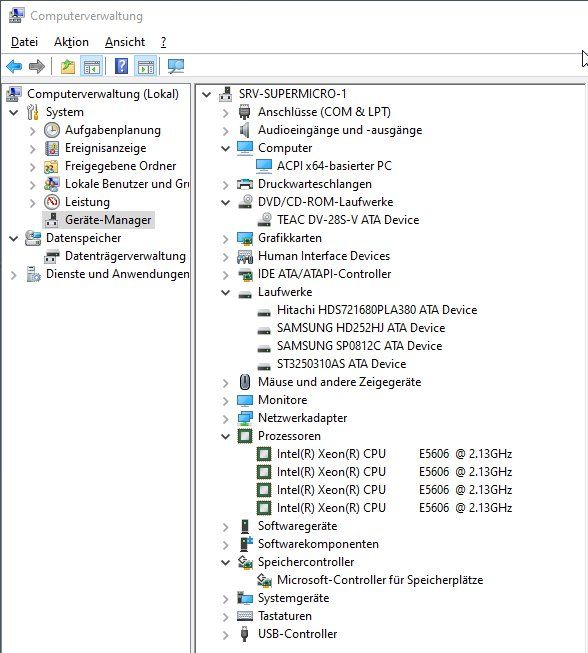Screen dimensions: 588x653
Task: Click the Up one level folder icon
Action: pos(68,66)
